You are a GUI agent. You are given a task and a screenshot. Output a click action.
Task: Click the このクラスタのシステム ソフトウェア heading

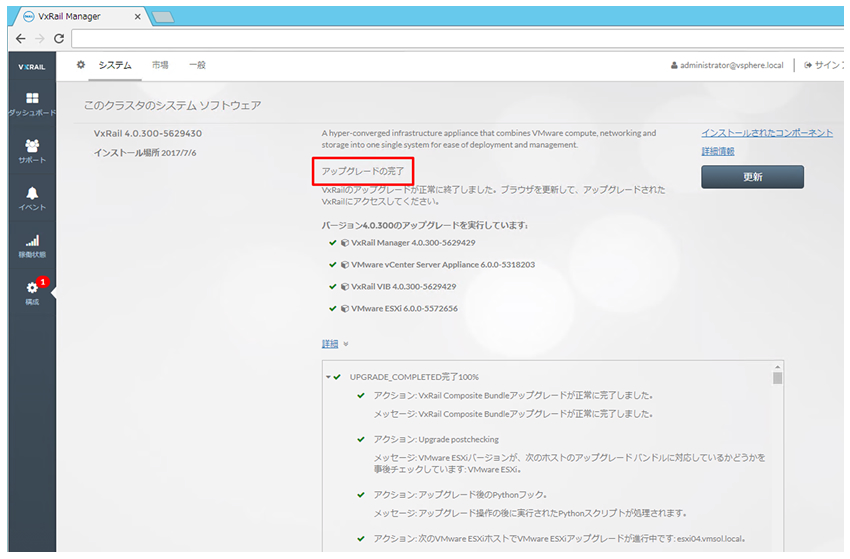coord(172,106)
